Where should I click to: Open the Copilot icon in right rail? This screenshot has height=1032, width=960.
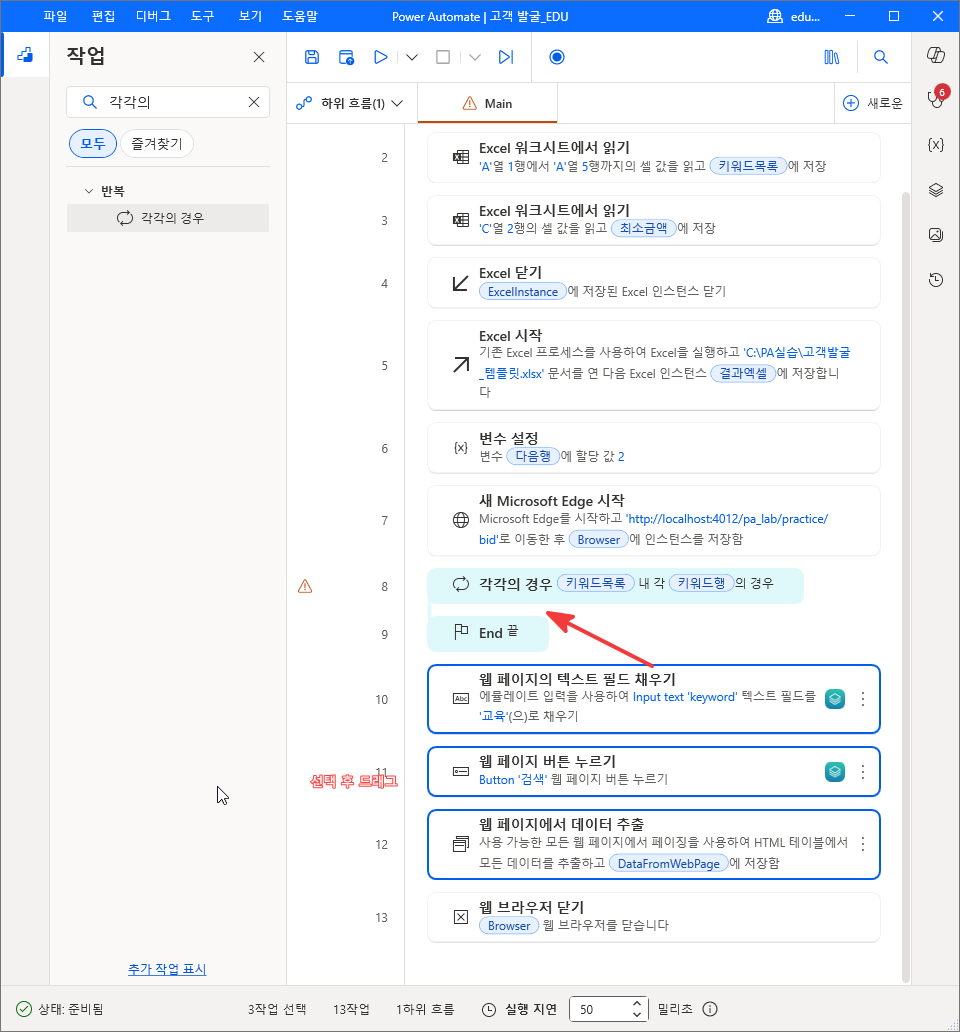pyautogui.click(x=936, y=55)
